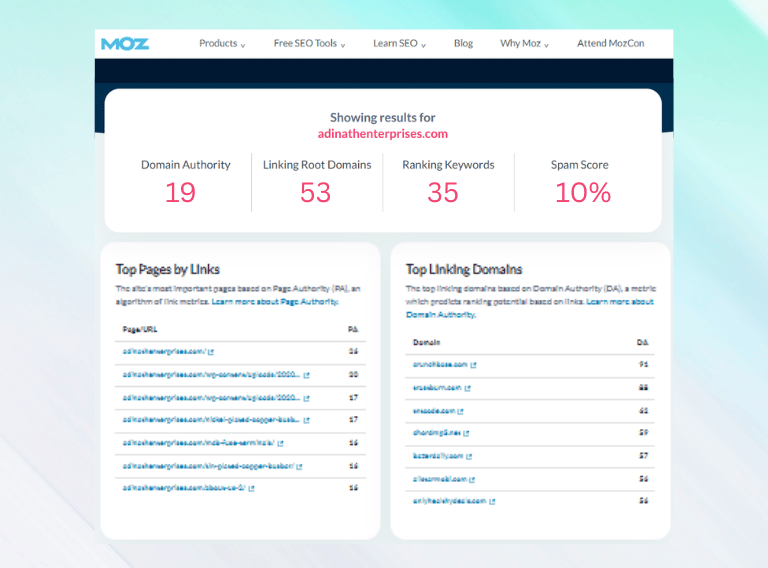Click the Top Pages by Links heading
This screenshot has height=568, width=768.
(x=168, y=269)
